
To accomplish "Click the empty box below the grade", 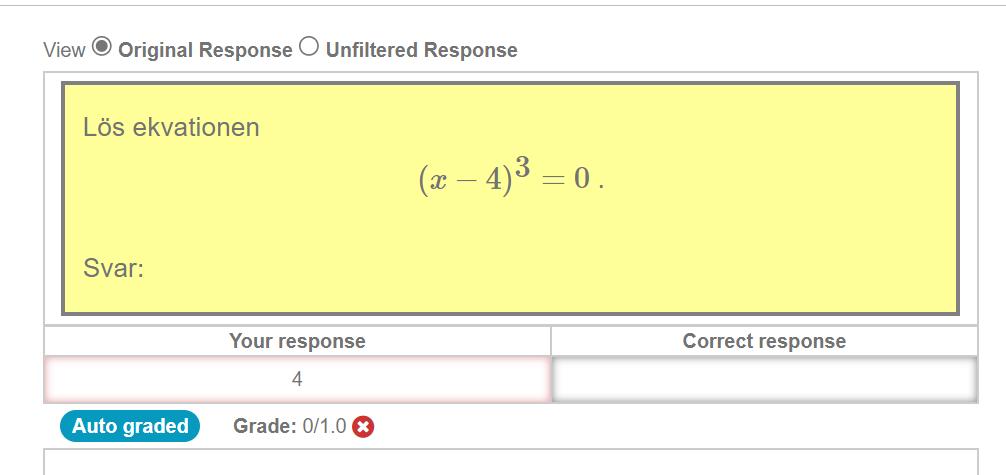I will pos(510,462).
